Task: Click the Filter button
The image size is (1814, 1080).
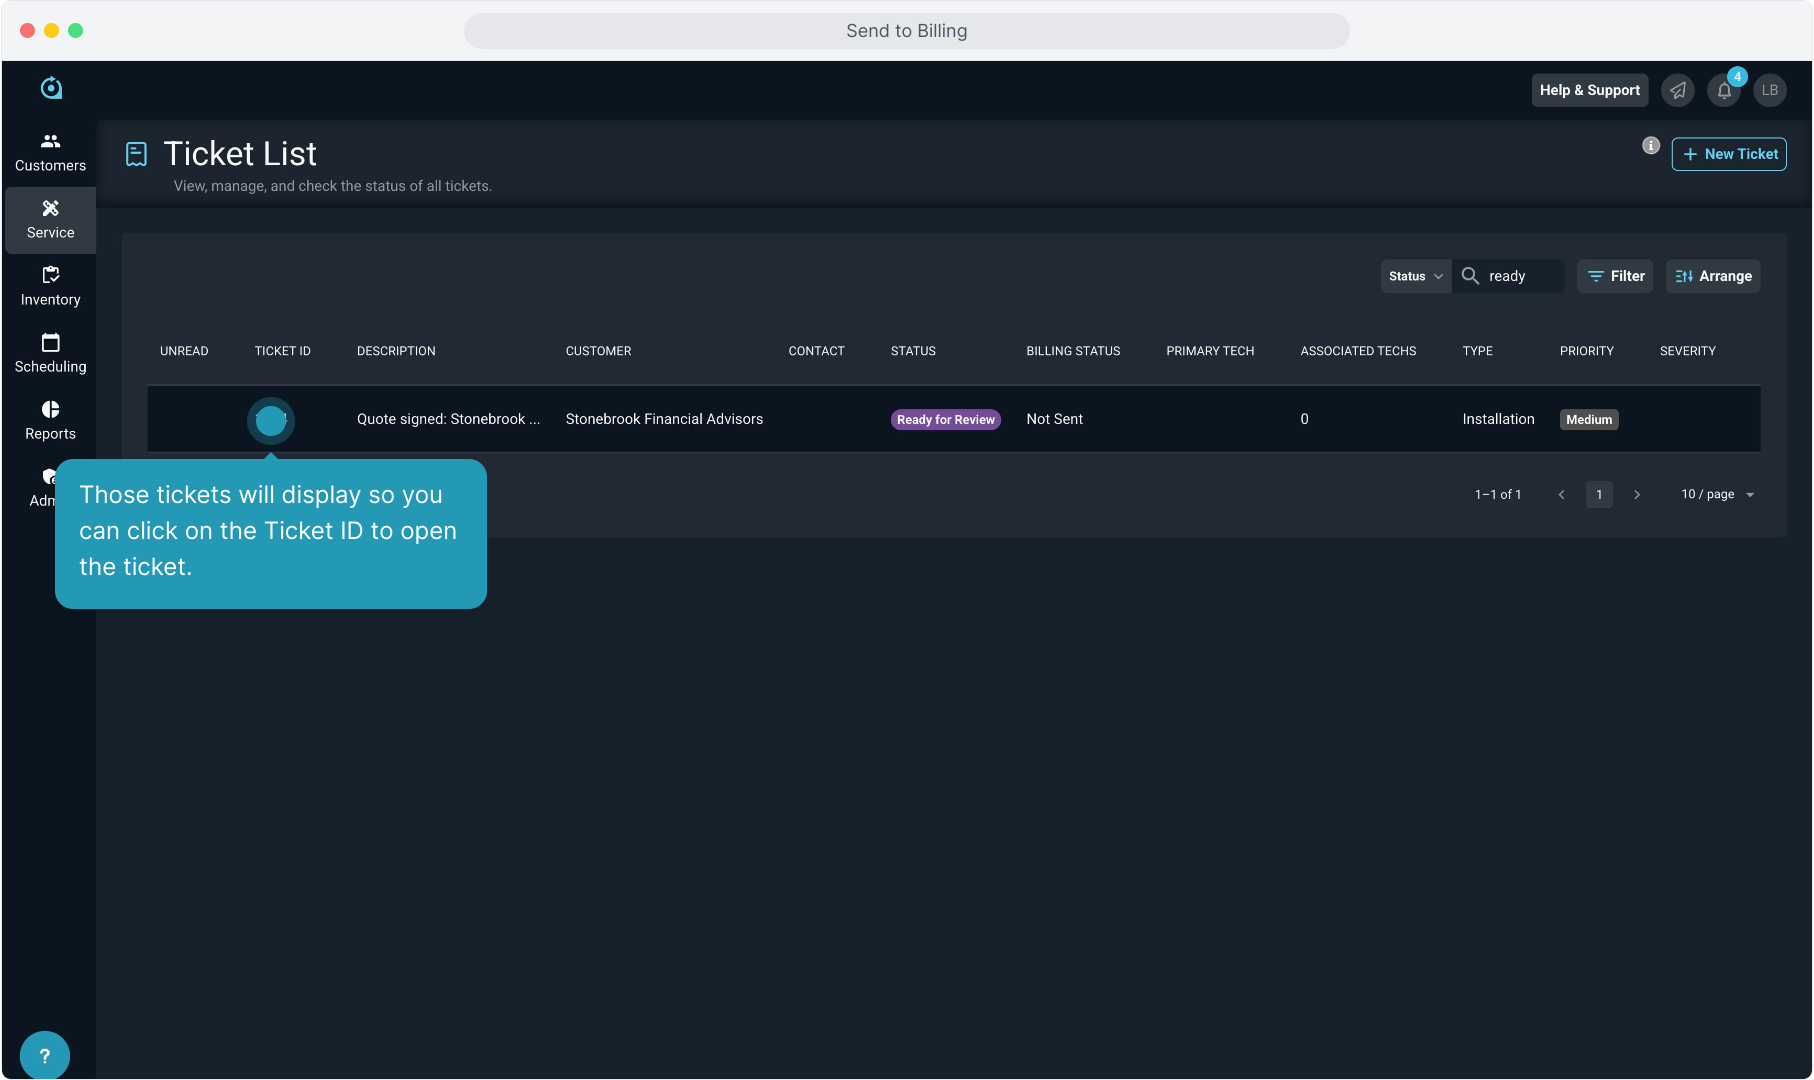Action: click(x=1615, y=276)
